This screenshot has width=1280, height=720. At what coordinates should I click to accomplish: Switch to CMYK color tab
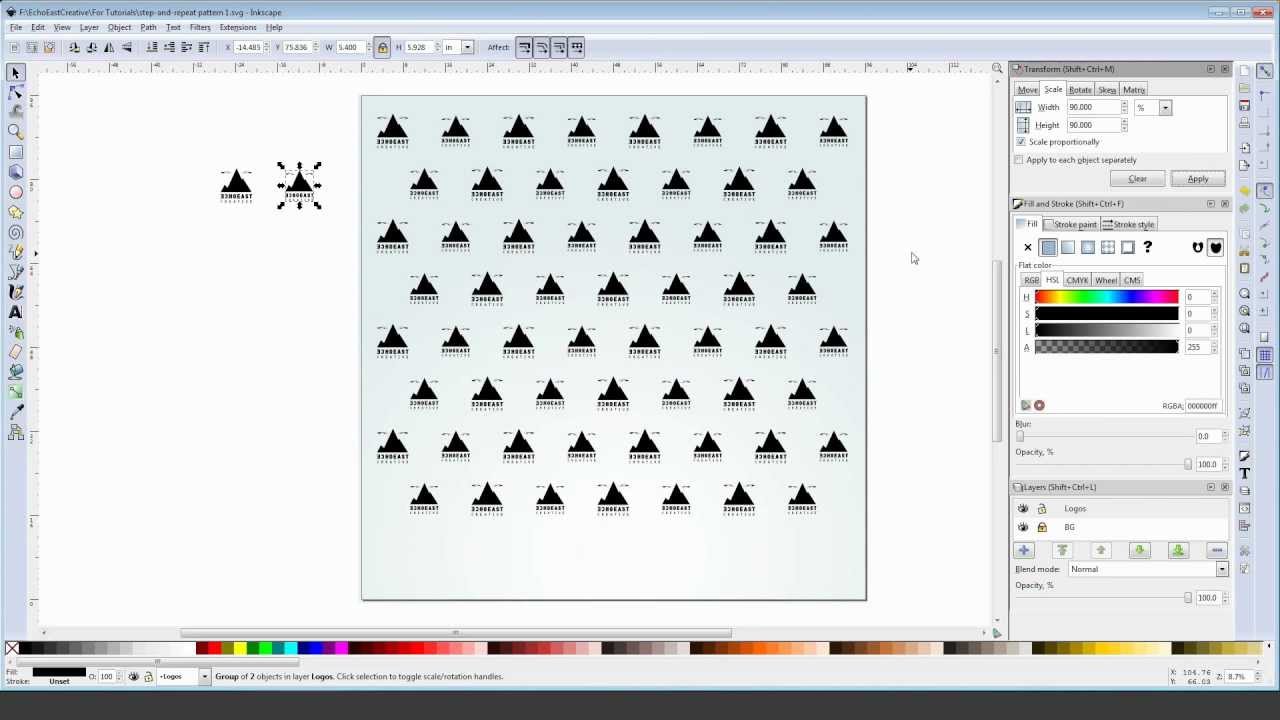[1077, 281]
